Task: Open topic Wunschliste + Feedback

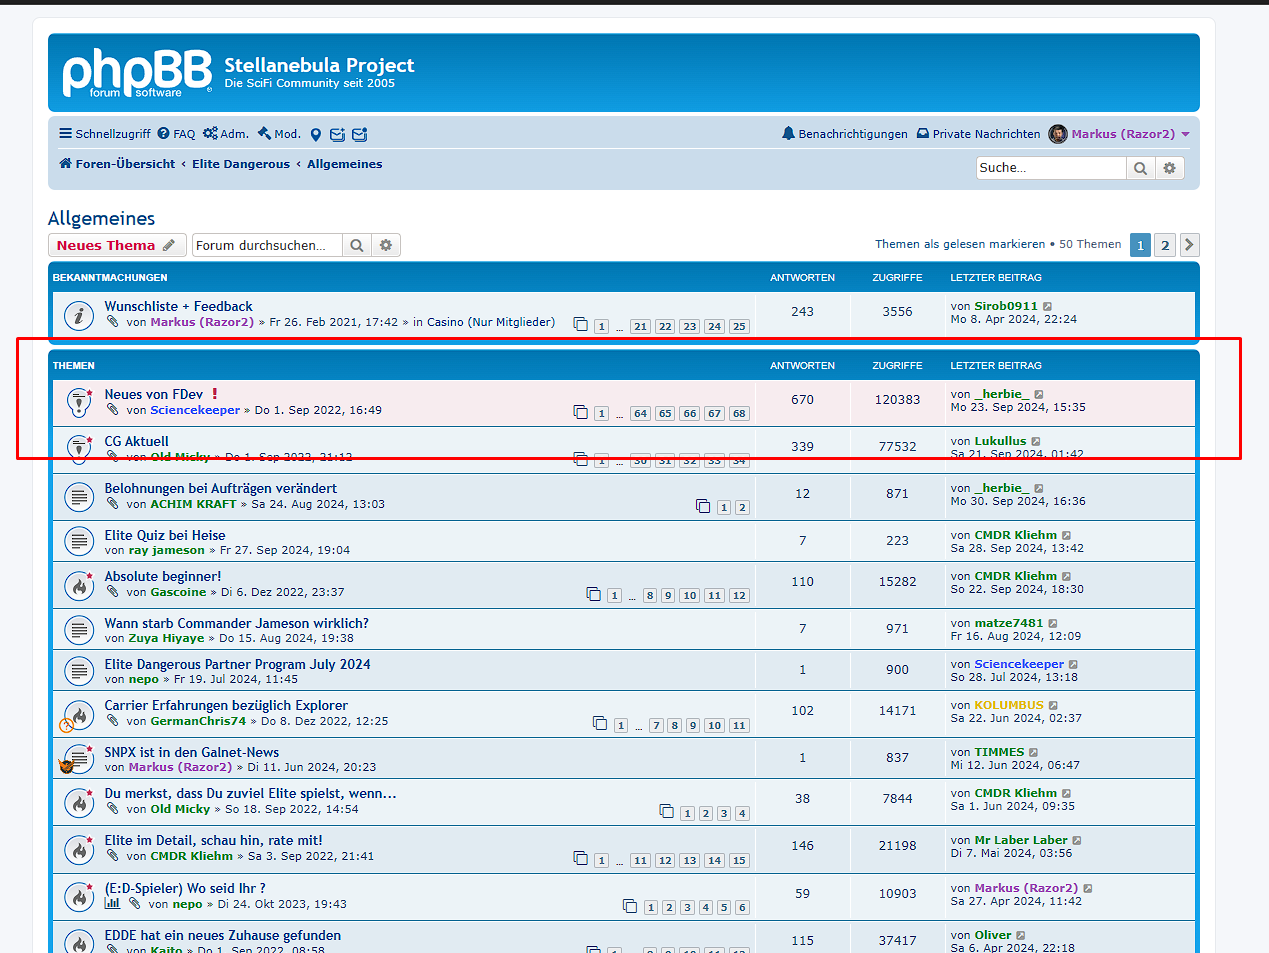Action: (x=179, y=306)
